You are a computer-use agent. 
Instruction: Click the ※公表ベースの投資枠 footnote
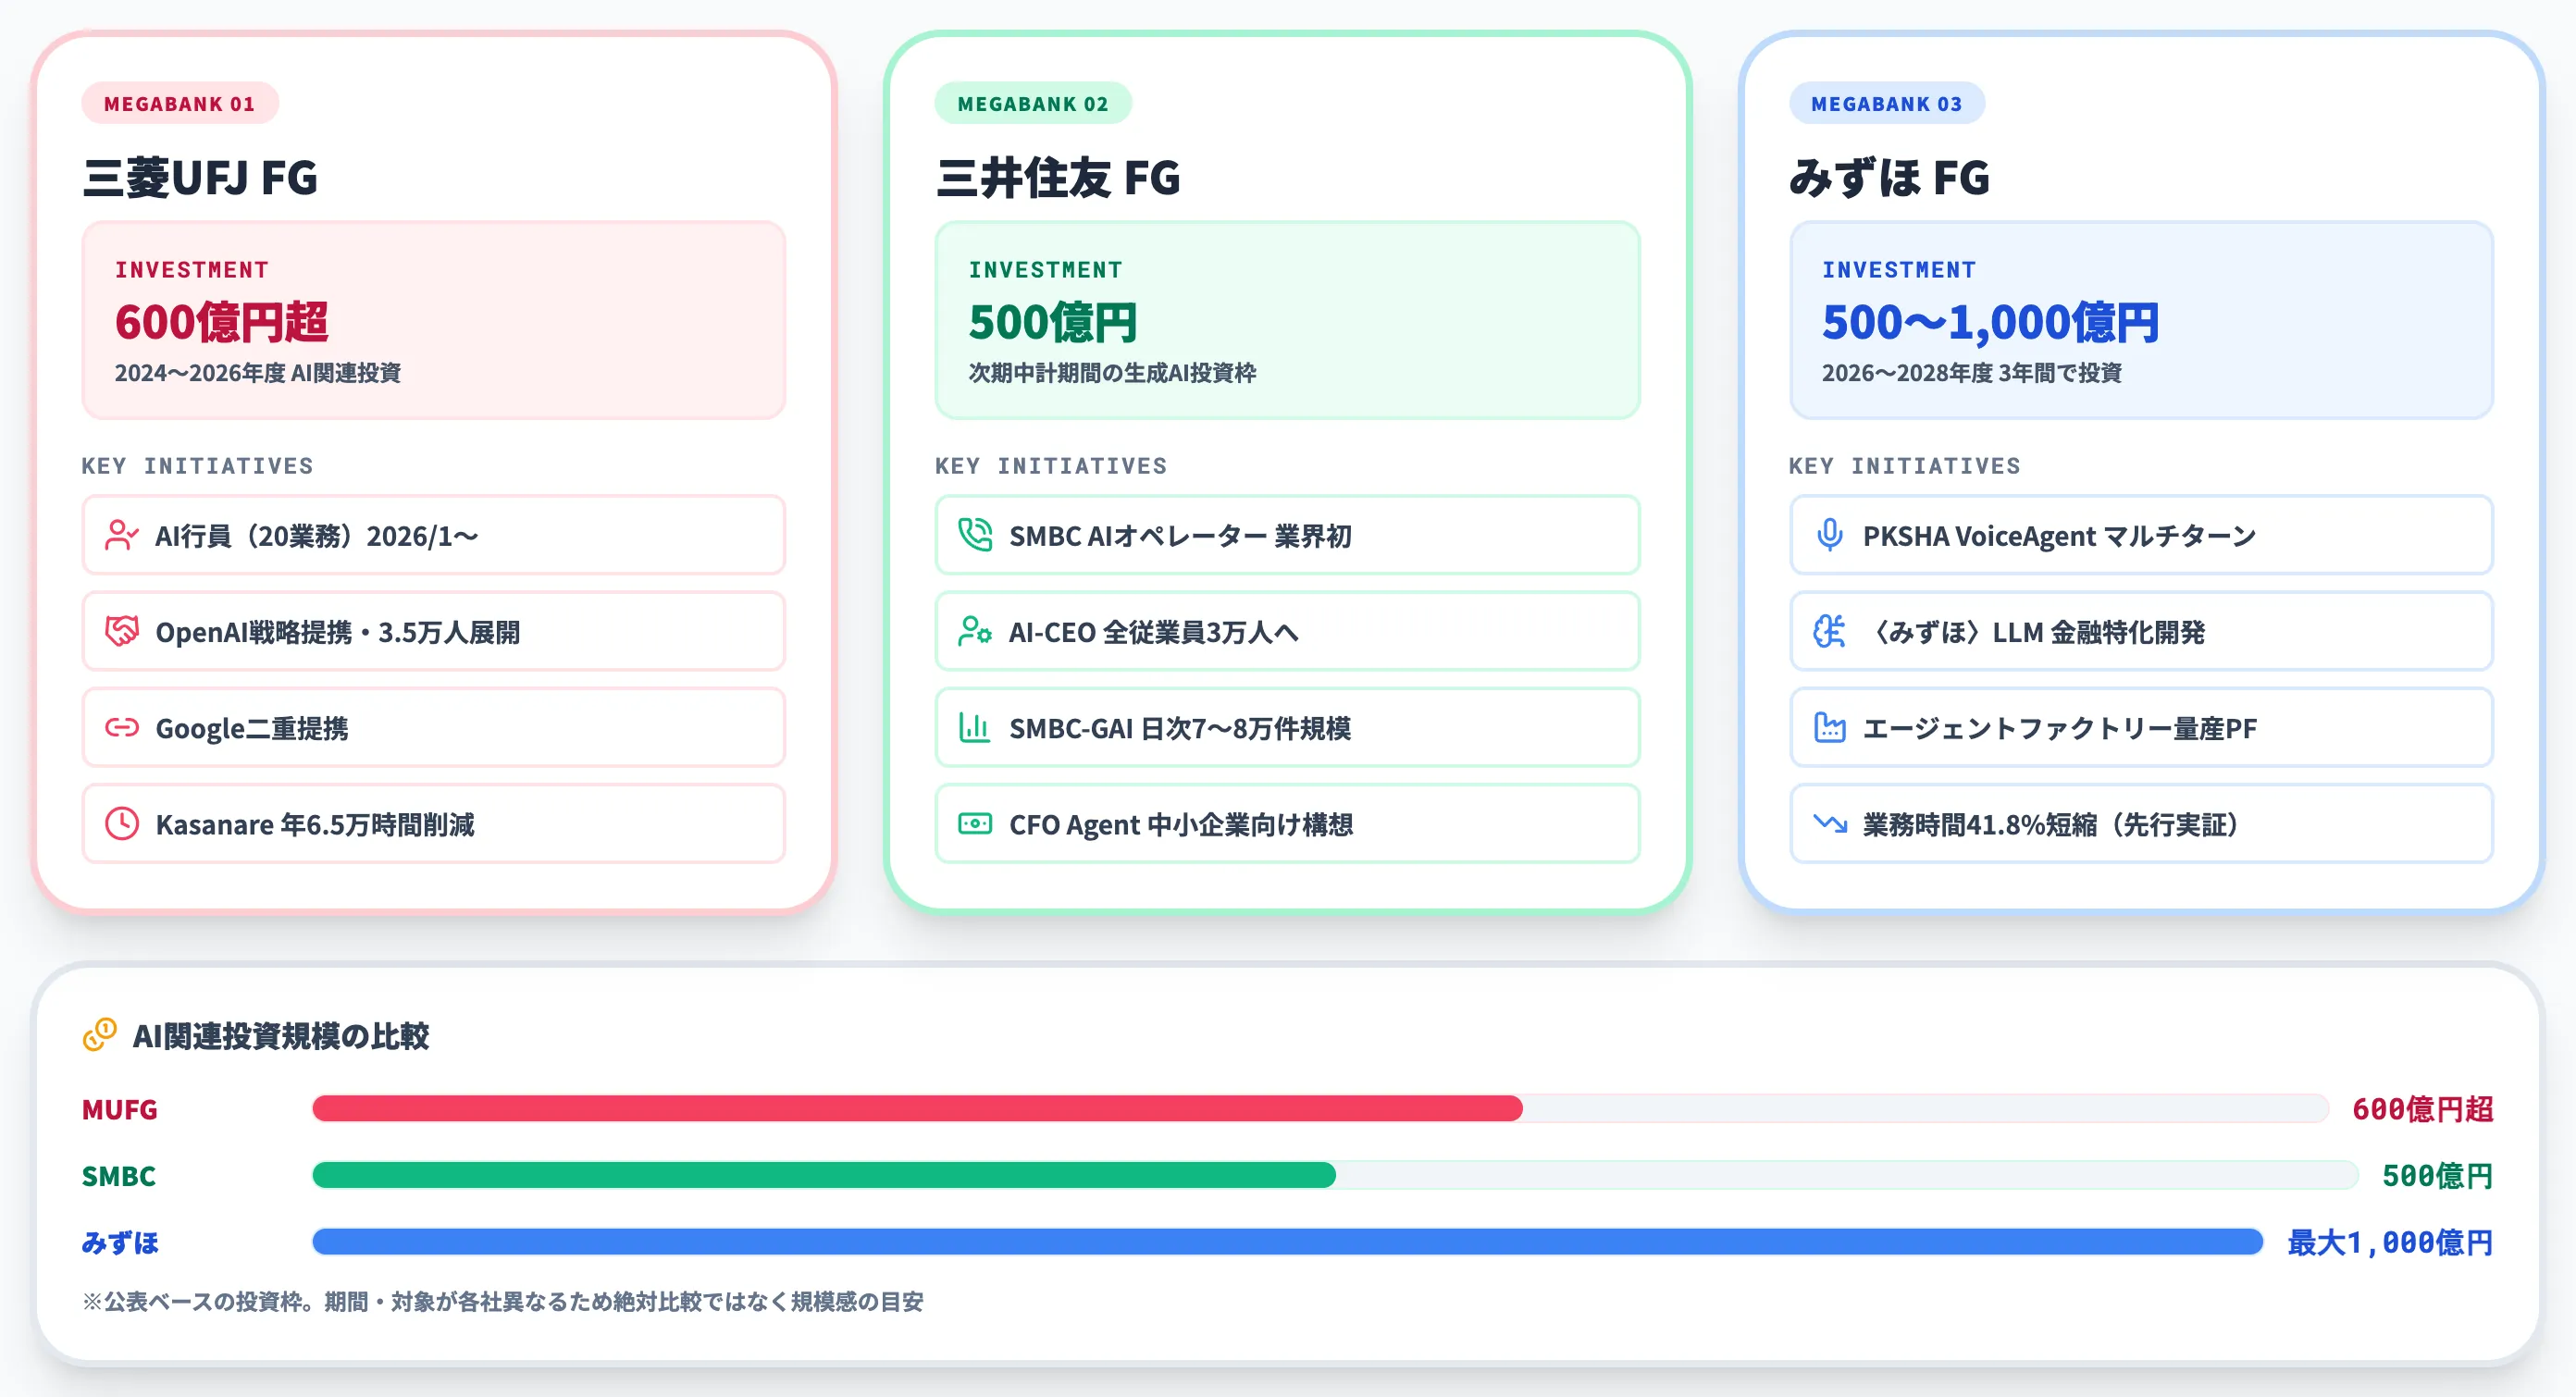(503, 1301)
